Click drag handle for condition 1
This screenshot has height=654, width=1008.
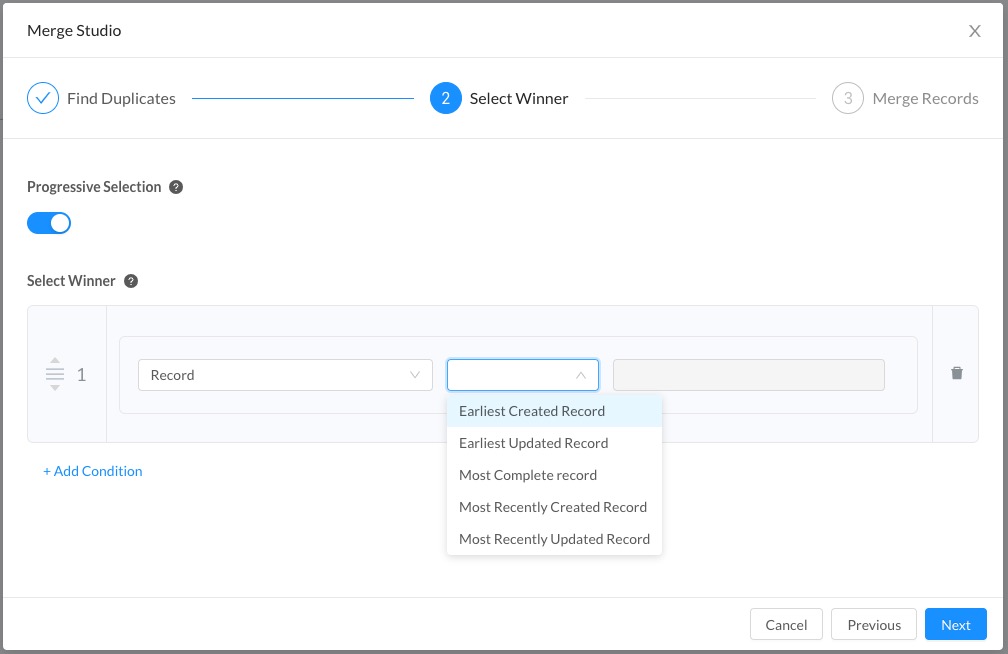pyautogui.click(x=55, y=374)
